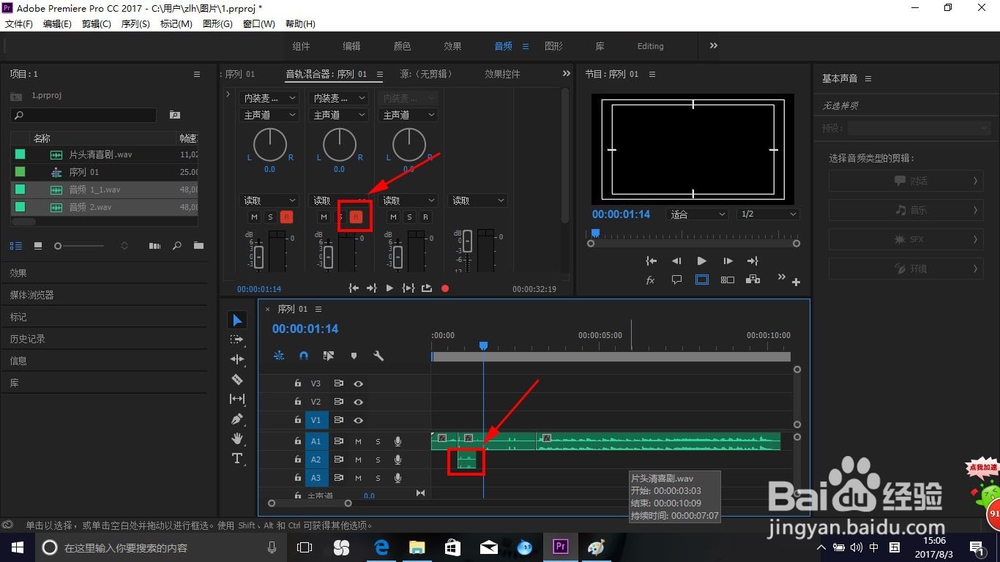Toggle lock on track A3
This screenshot has height=562, width=1000.
click(298, 477)
